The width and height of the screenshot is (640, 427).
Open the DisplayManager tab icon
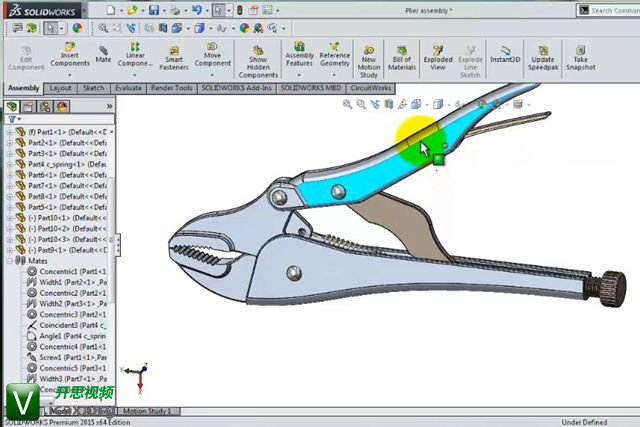pos(62,107)
